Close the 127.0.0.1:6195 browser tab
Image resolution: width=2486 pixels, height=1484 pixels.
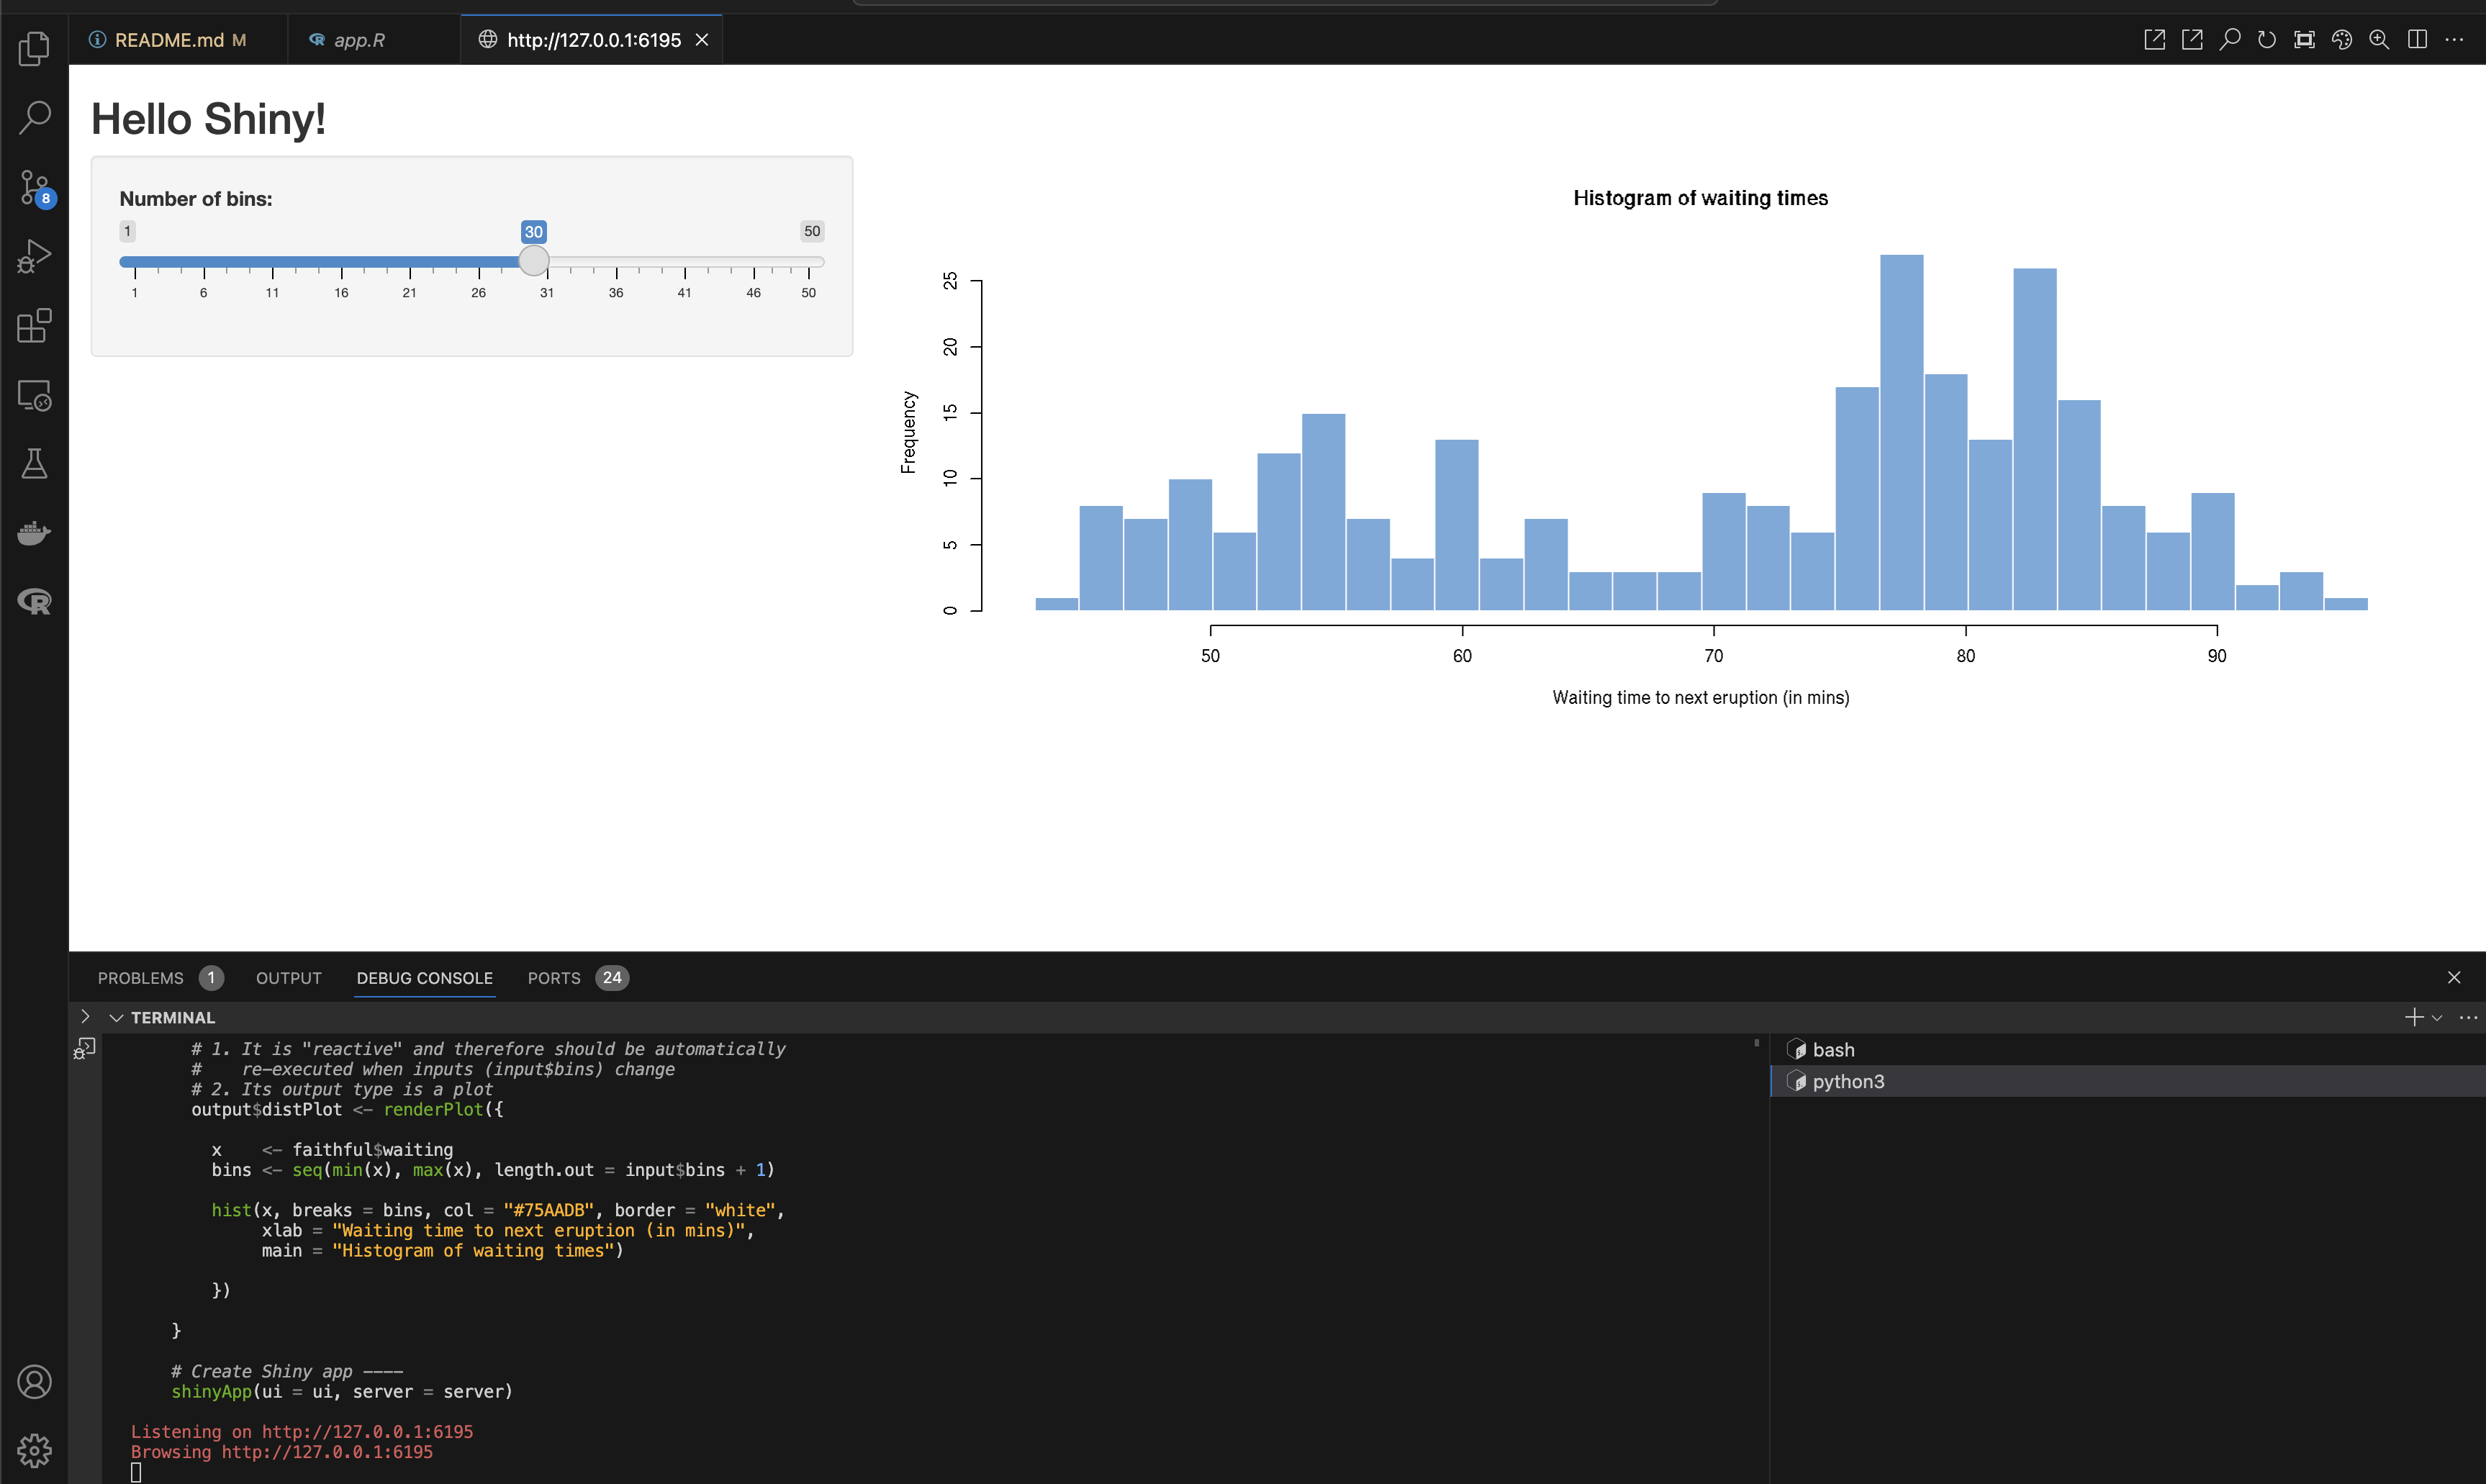point(702,40)
